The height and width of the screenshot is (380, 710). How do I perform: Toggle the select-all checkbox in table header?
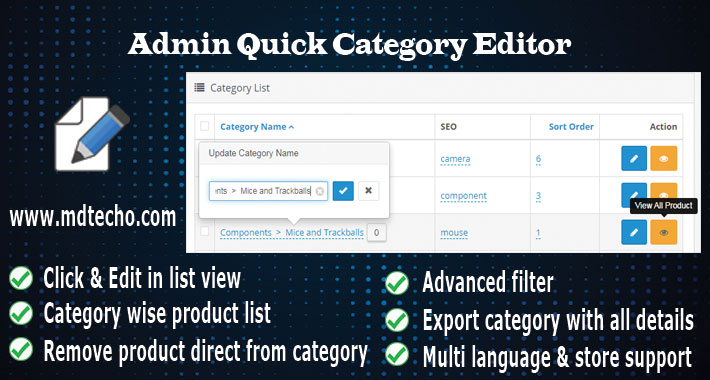(x=205, y=126)
